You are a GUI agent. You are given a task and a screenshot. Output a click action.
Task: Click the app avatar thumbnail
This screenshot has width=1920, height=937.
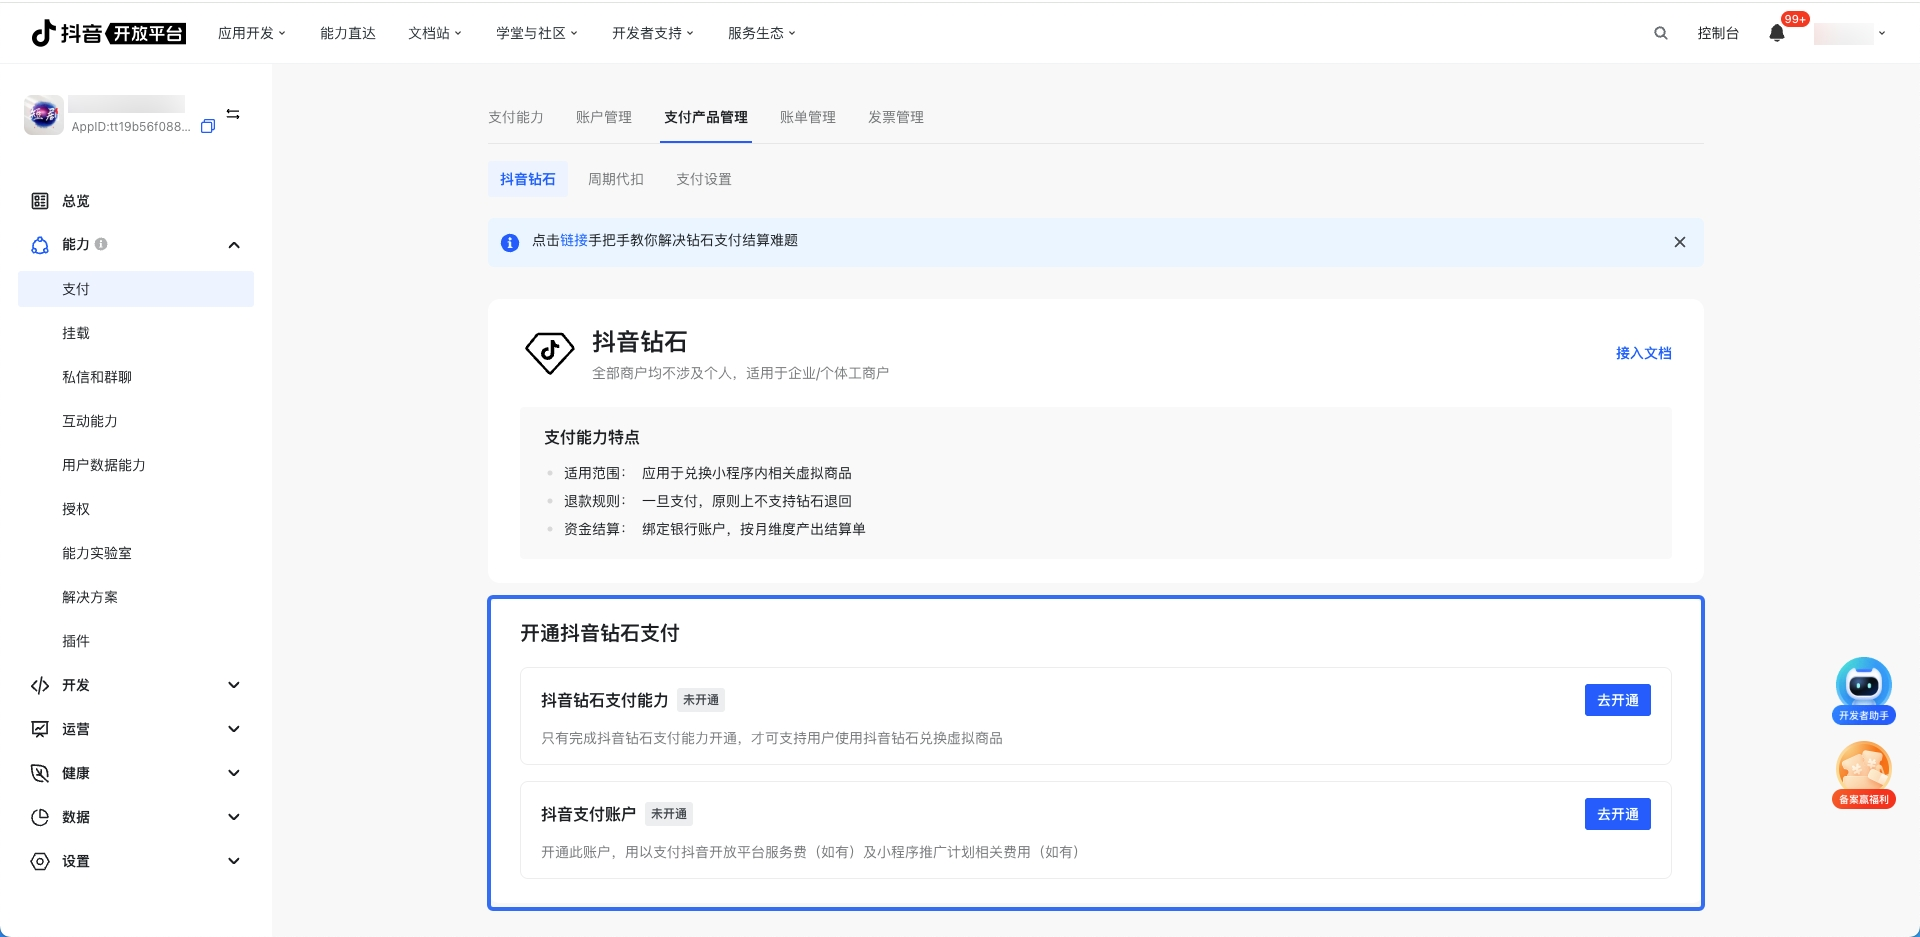click(x=44, y=115)
